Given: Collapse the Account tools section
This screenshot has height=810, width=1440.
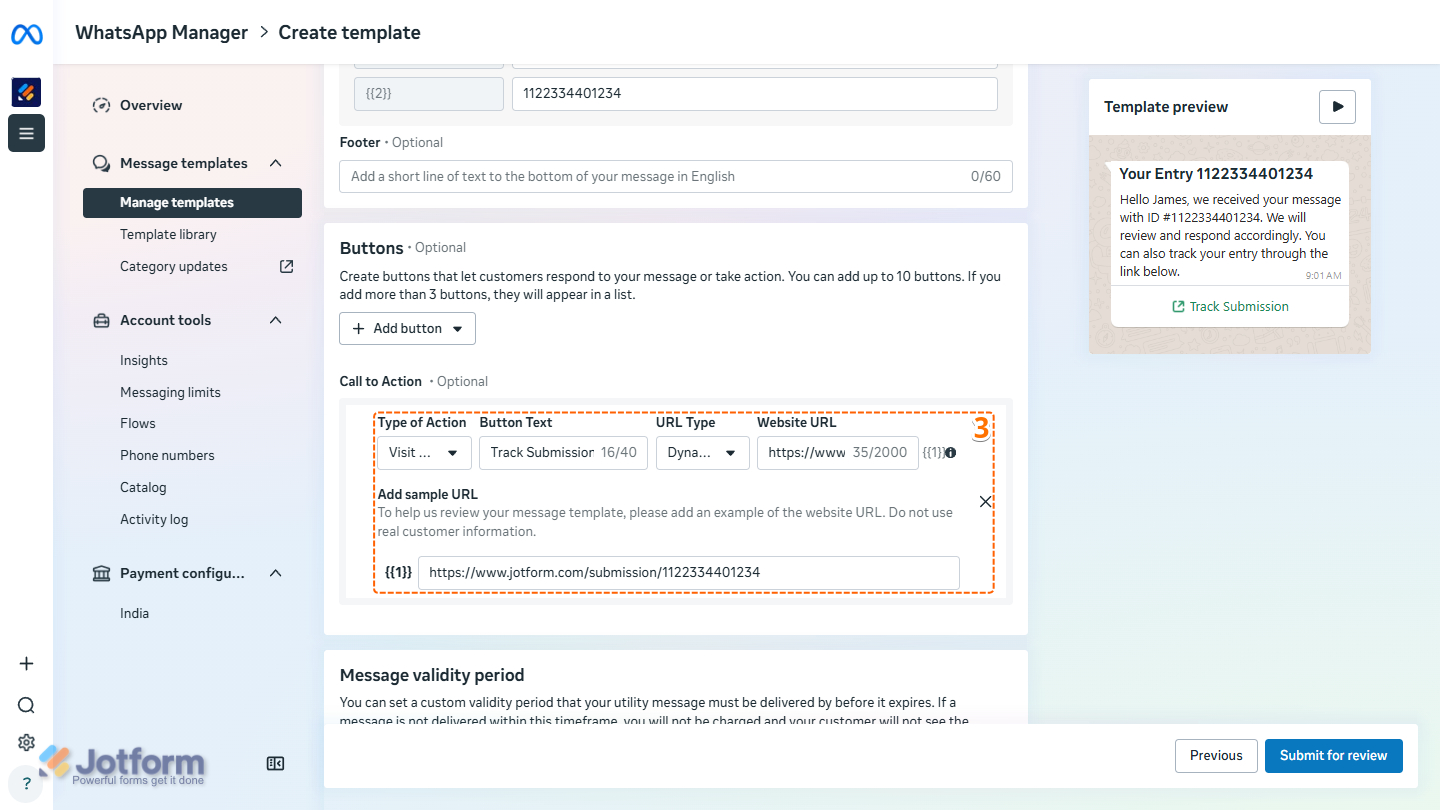Looking at the screenshot, I should [x=276, y=320].
